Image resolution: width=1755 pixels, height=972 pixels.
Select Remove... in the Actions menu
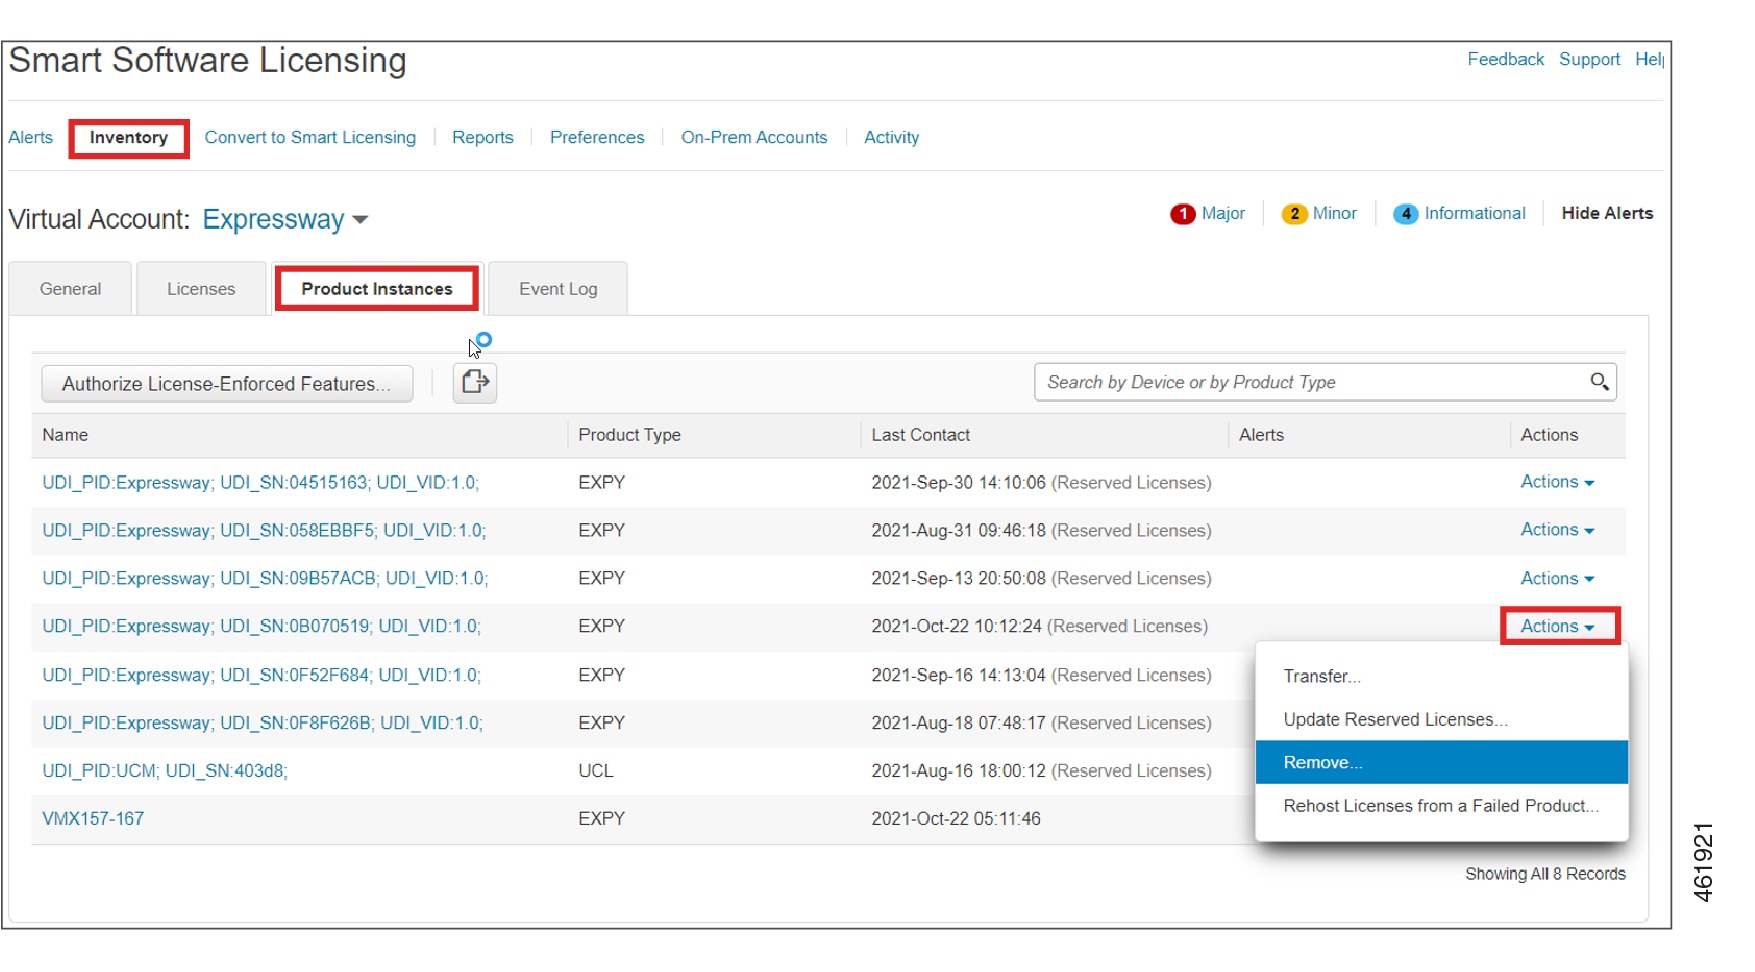(1441, 763)
